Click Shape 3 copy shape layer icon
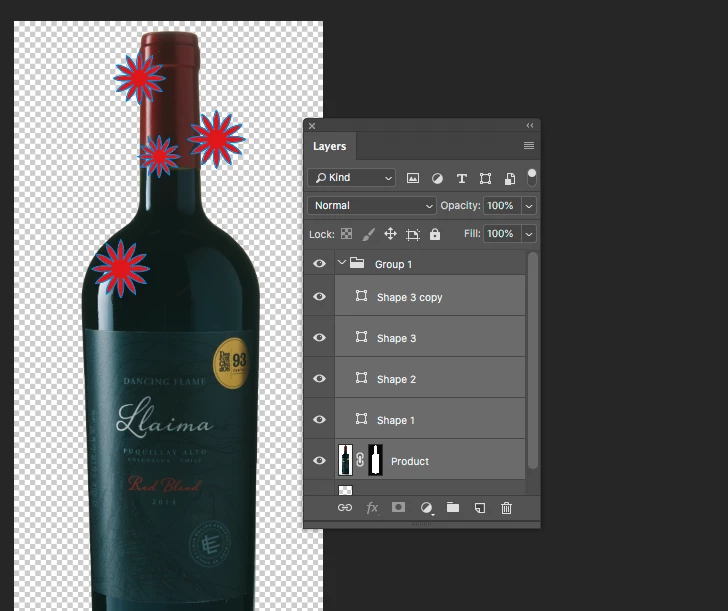Viewport: 728px width, 611px height. [361, 296]
